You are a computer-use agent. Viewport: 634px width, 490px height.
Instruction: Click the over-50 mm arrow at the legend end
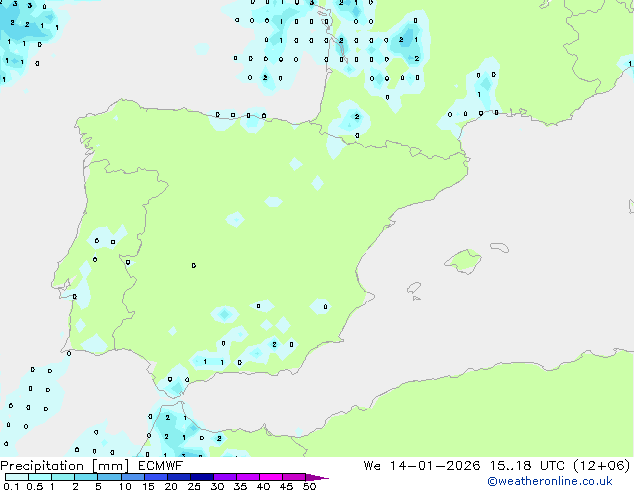[317, 477]
